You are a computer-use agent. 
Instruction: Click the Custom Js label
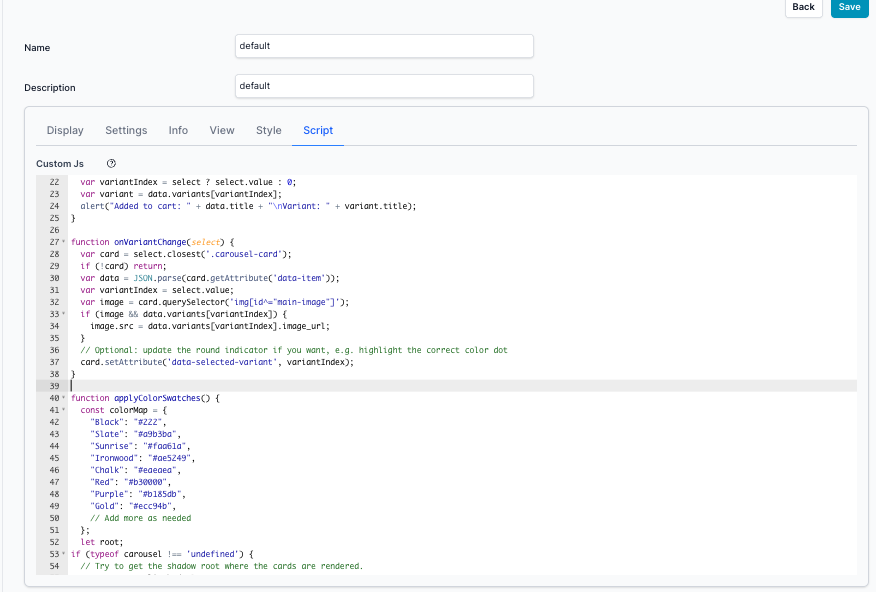coord(60,164)
